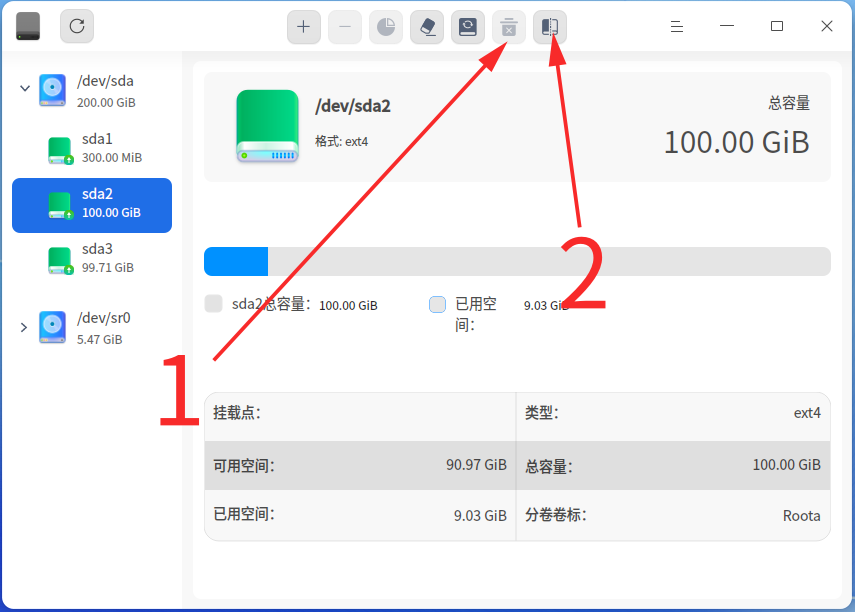The image size is (855, 612).
Task: Select the /dev/sr0 5.47 GiB disk
Action: point(92,328)
